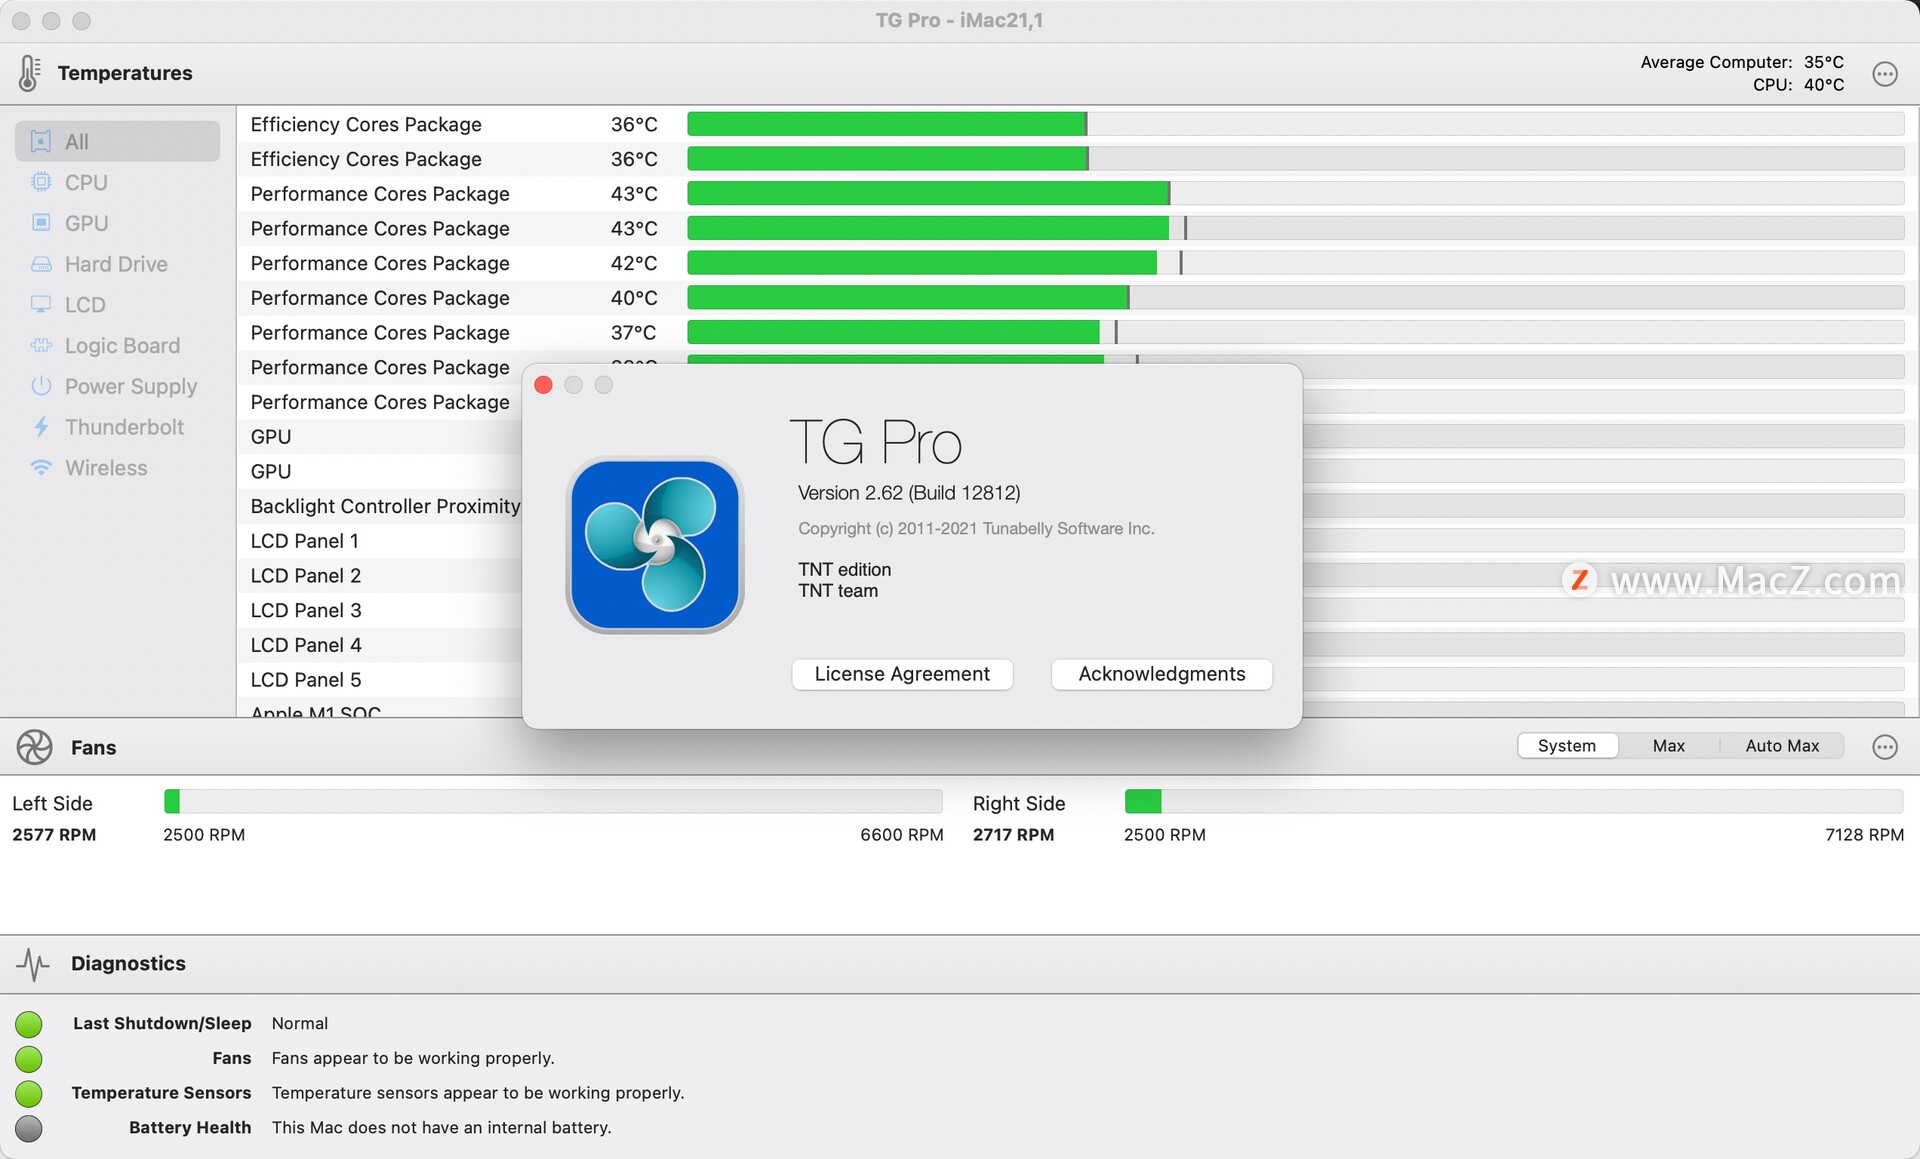Click the Left Side fan speed bar
Viewport: 1920px width, 1159px height.
tap(552, 801)
